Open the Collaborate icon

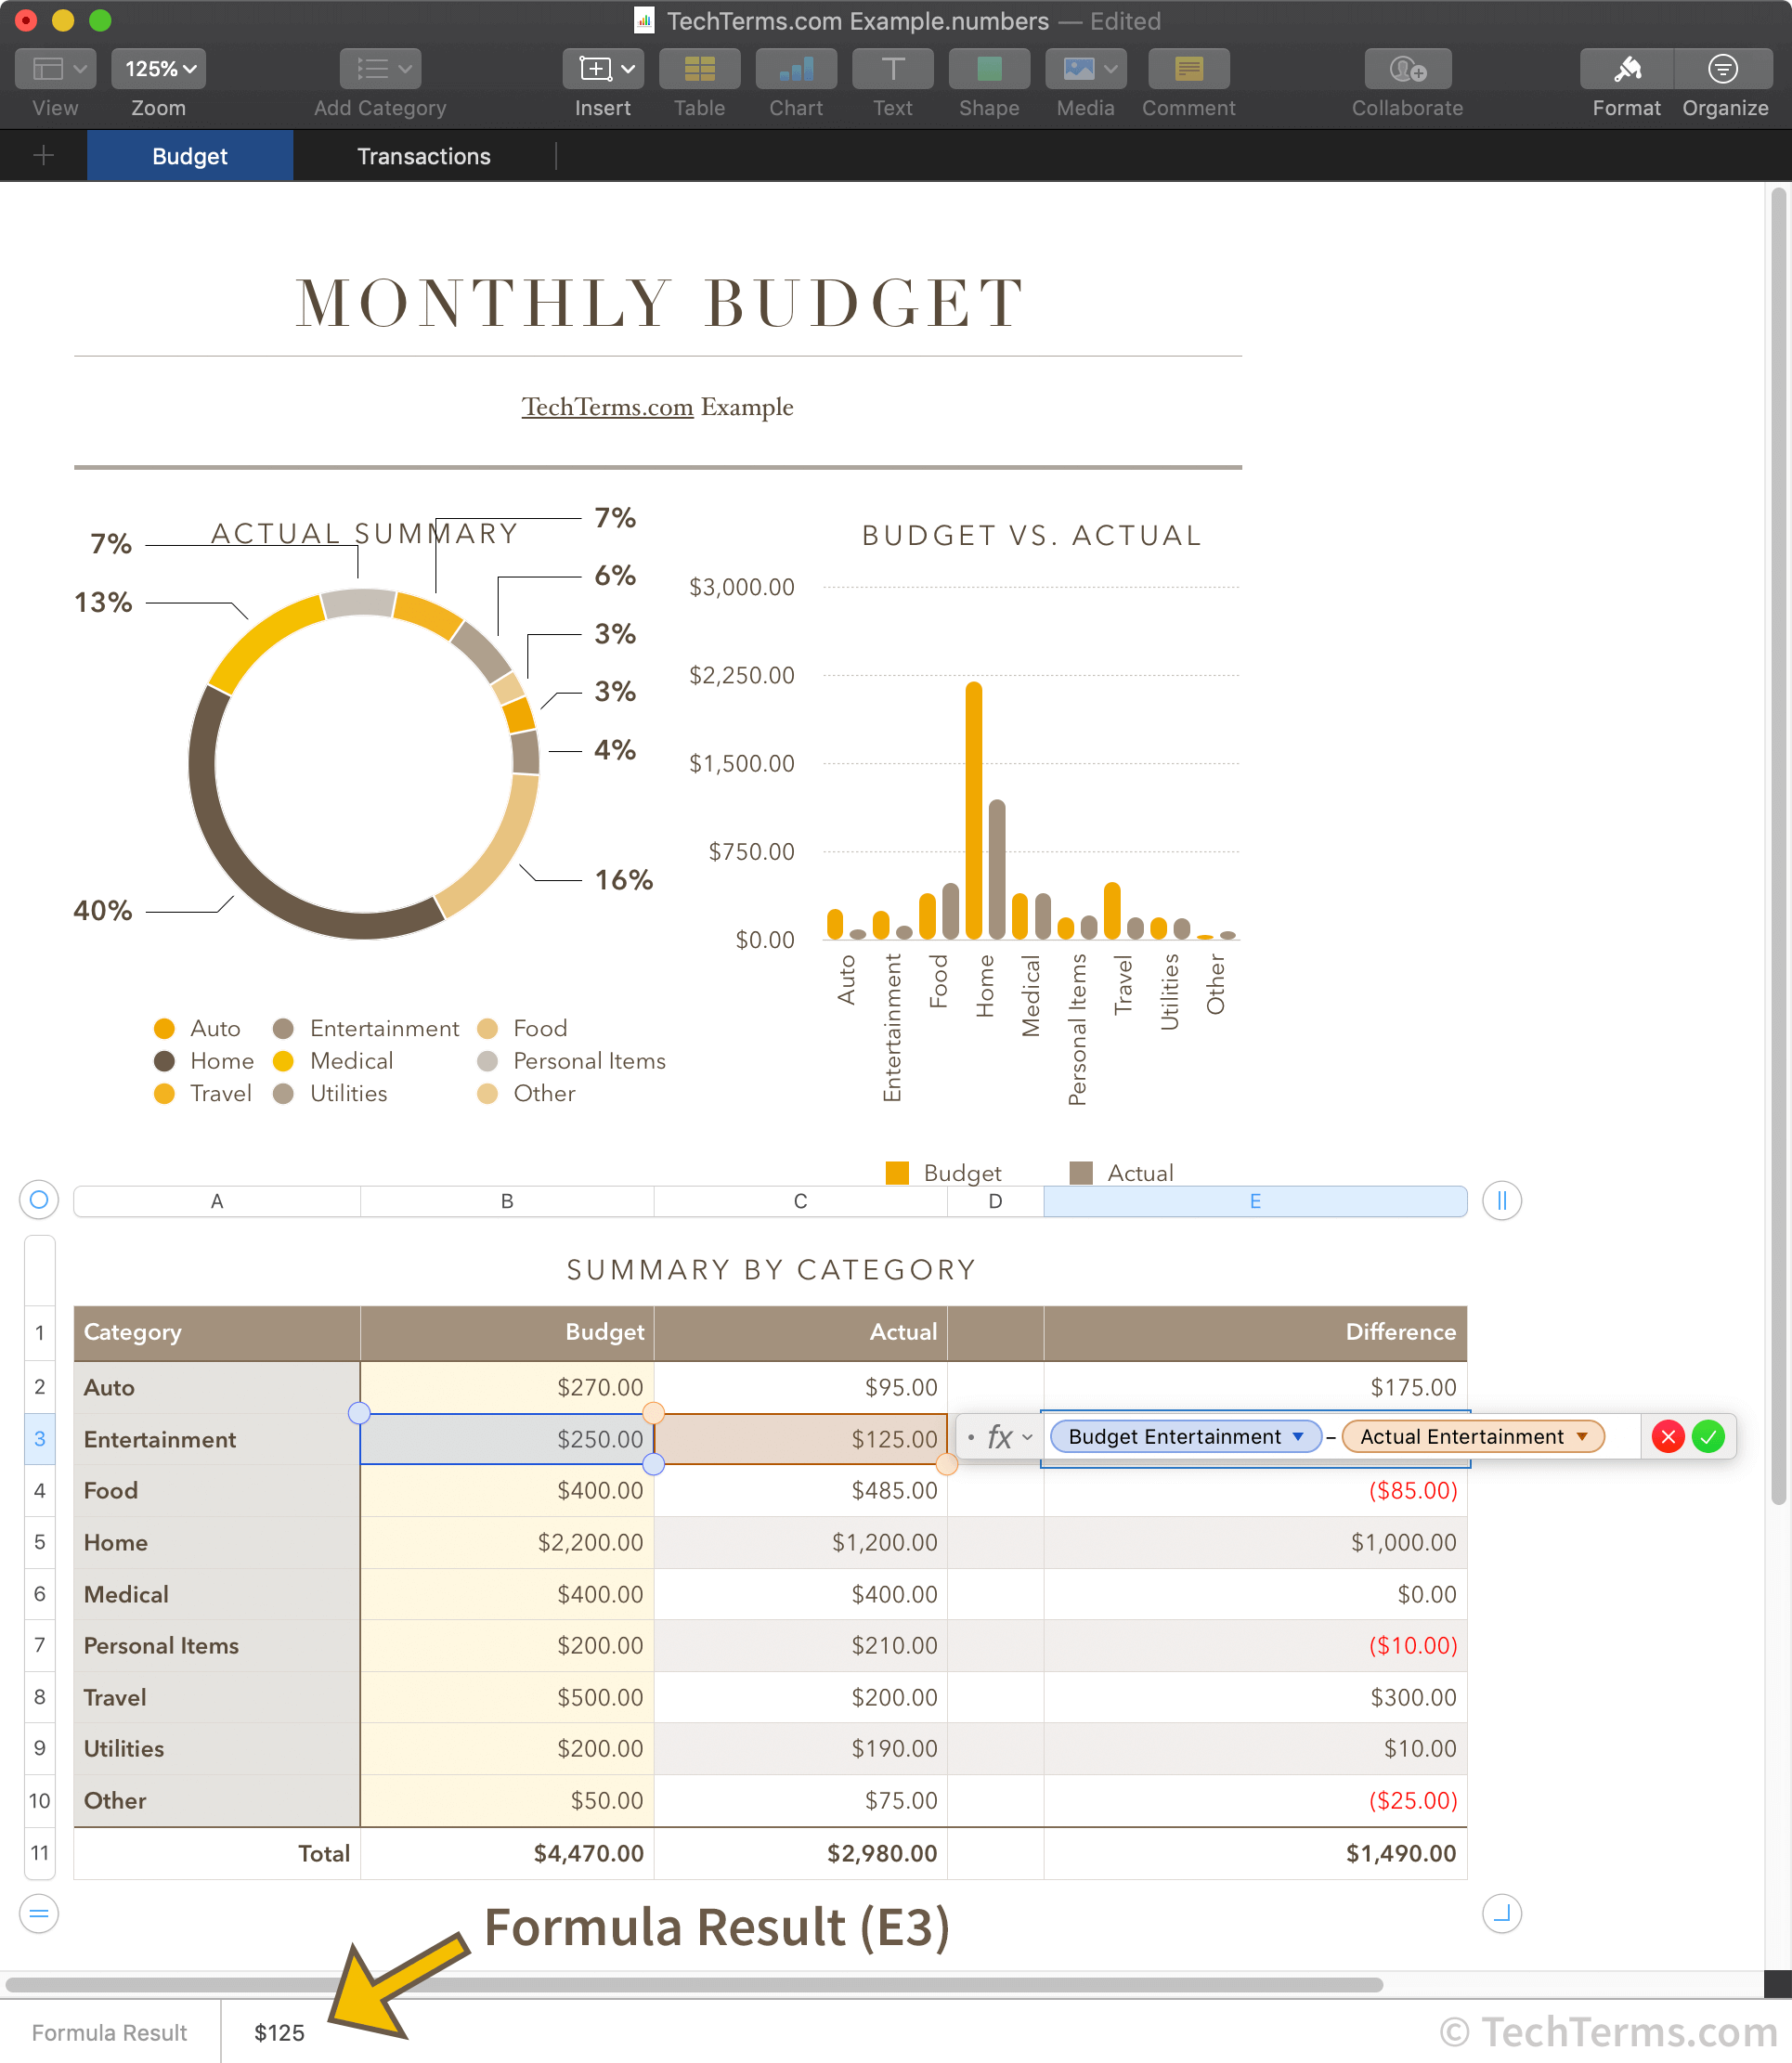[x=1407, y=69]
